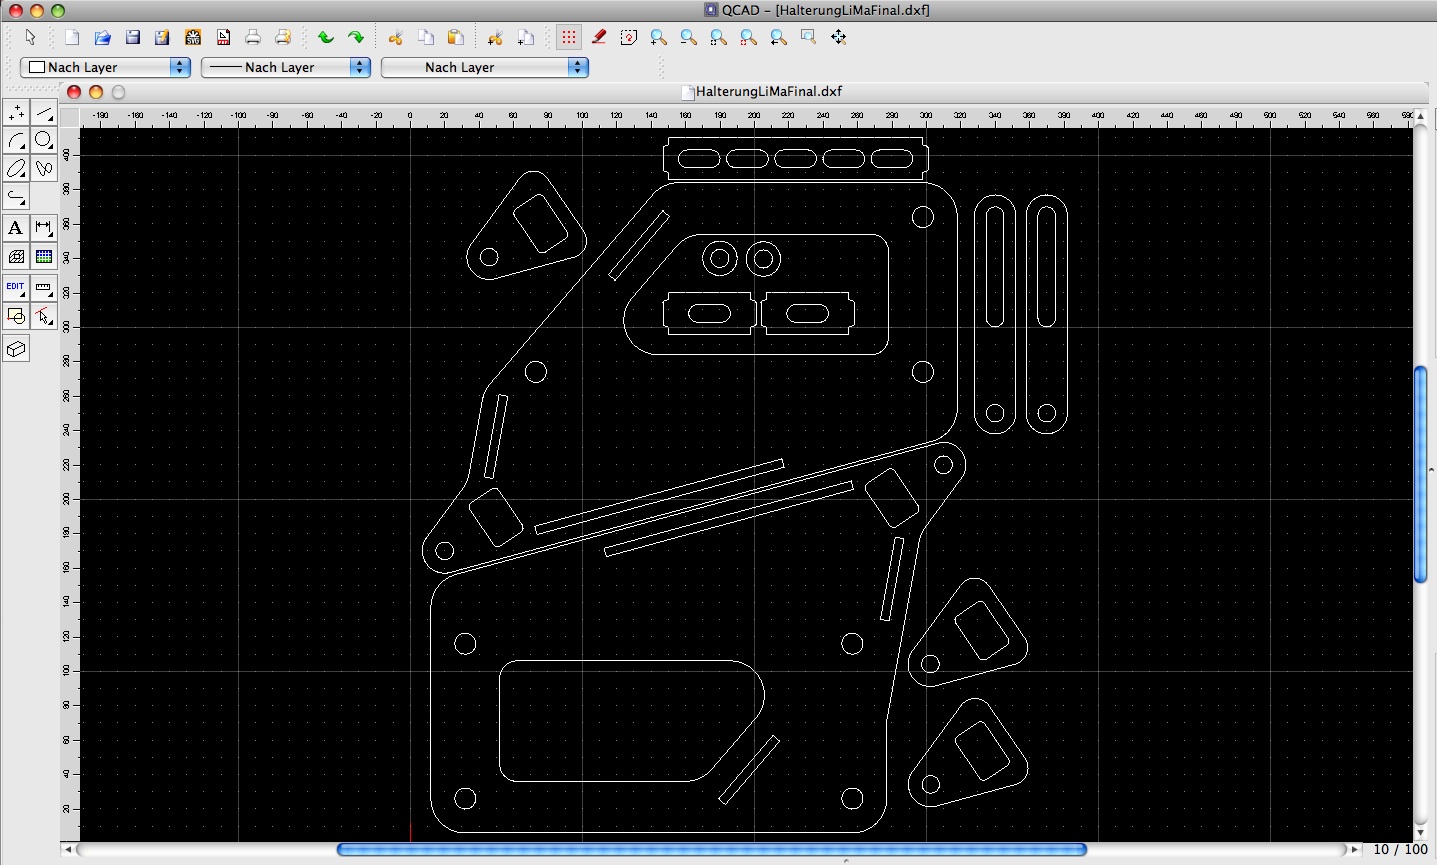The height and width of the screenshot is (865, 1437).
Task: Click the create block icon
Action: (16, 316)
